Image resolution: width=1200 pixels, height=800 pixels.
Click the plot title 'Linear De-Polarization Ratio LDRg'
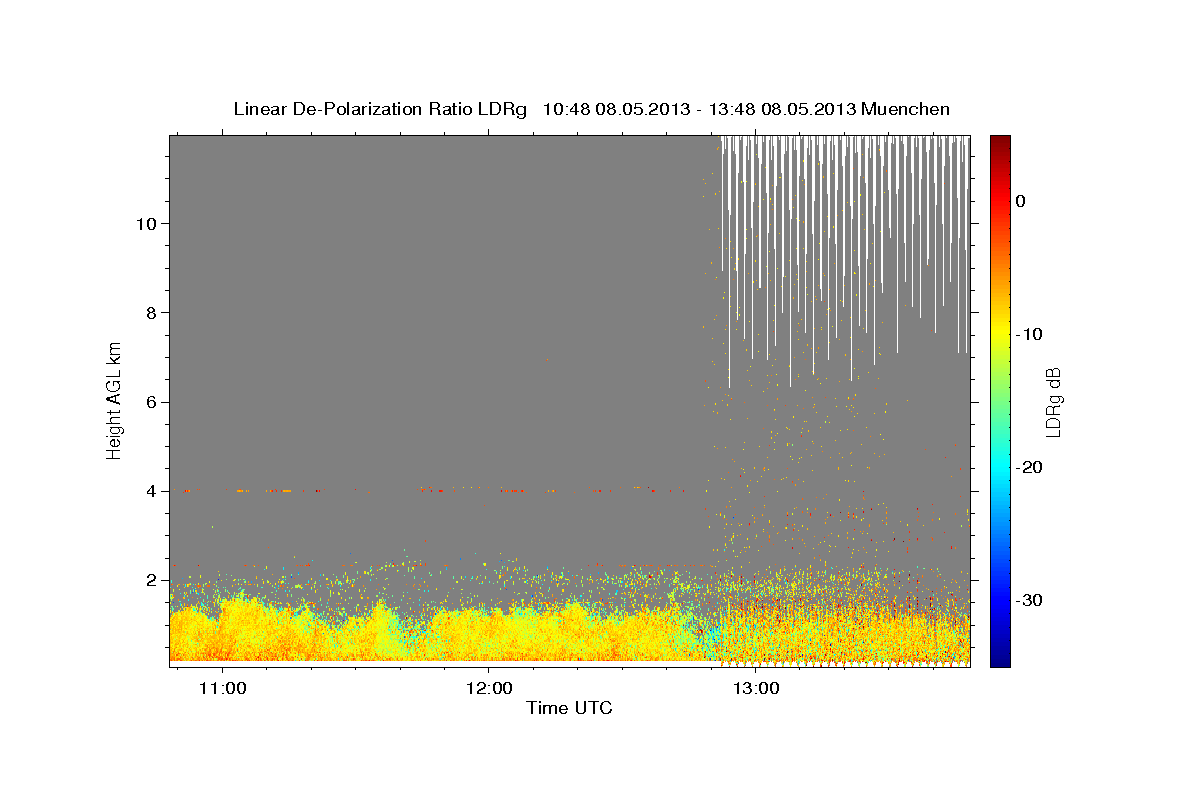pos(380,109)
